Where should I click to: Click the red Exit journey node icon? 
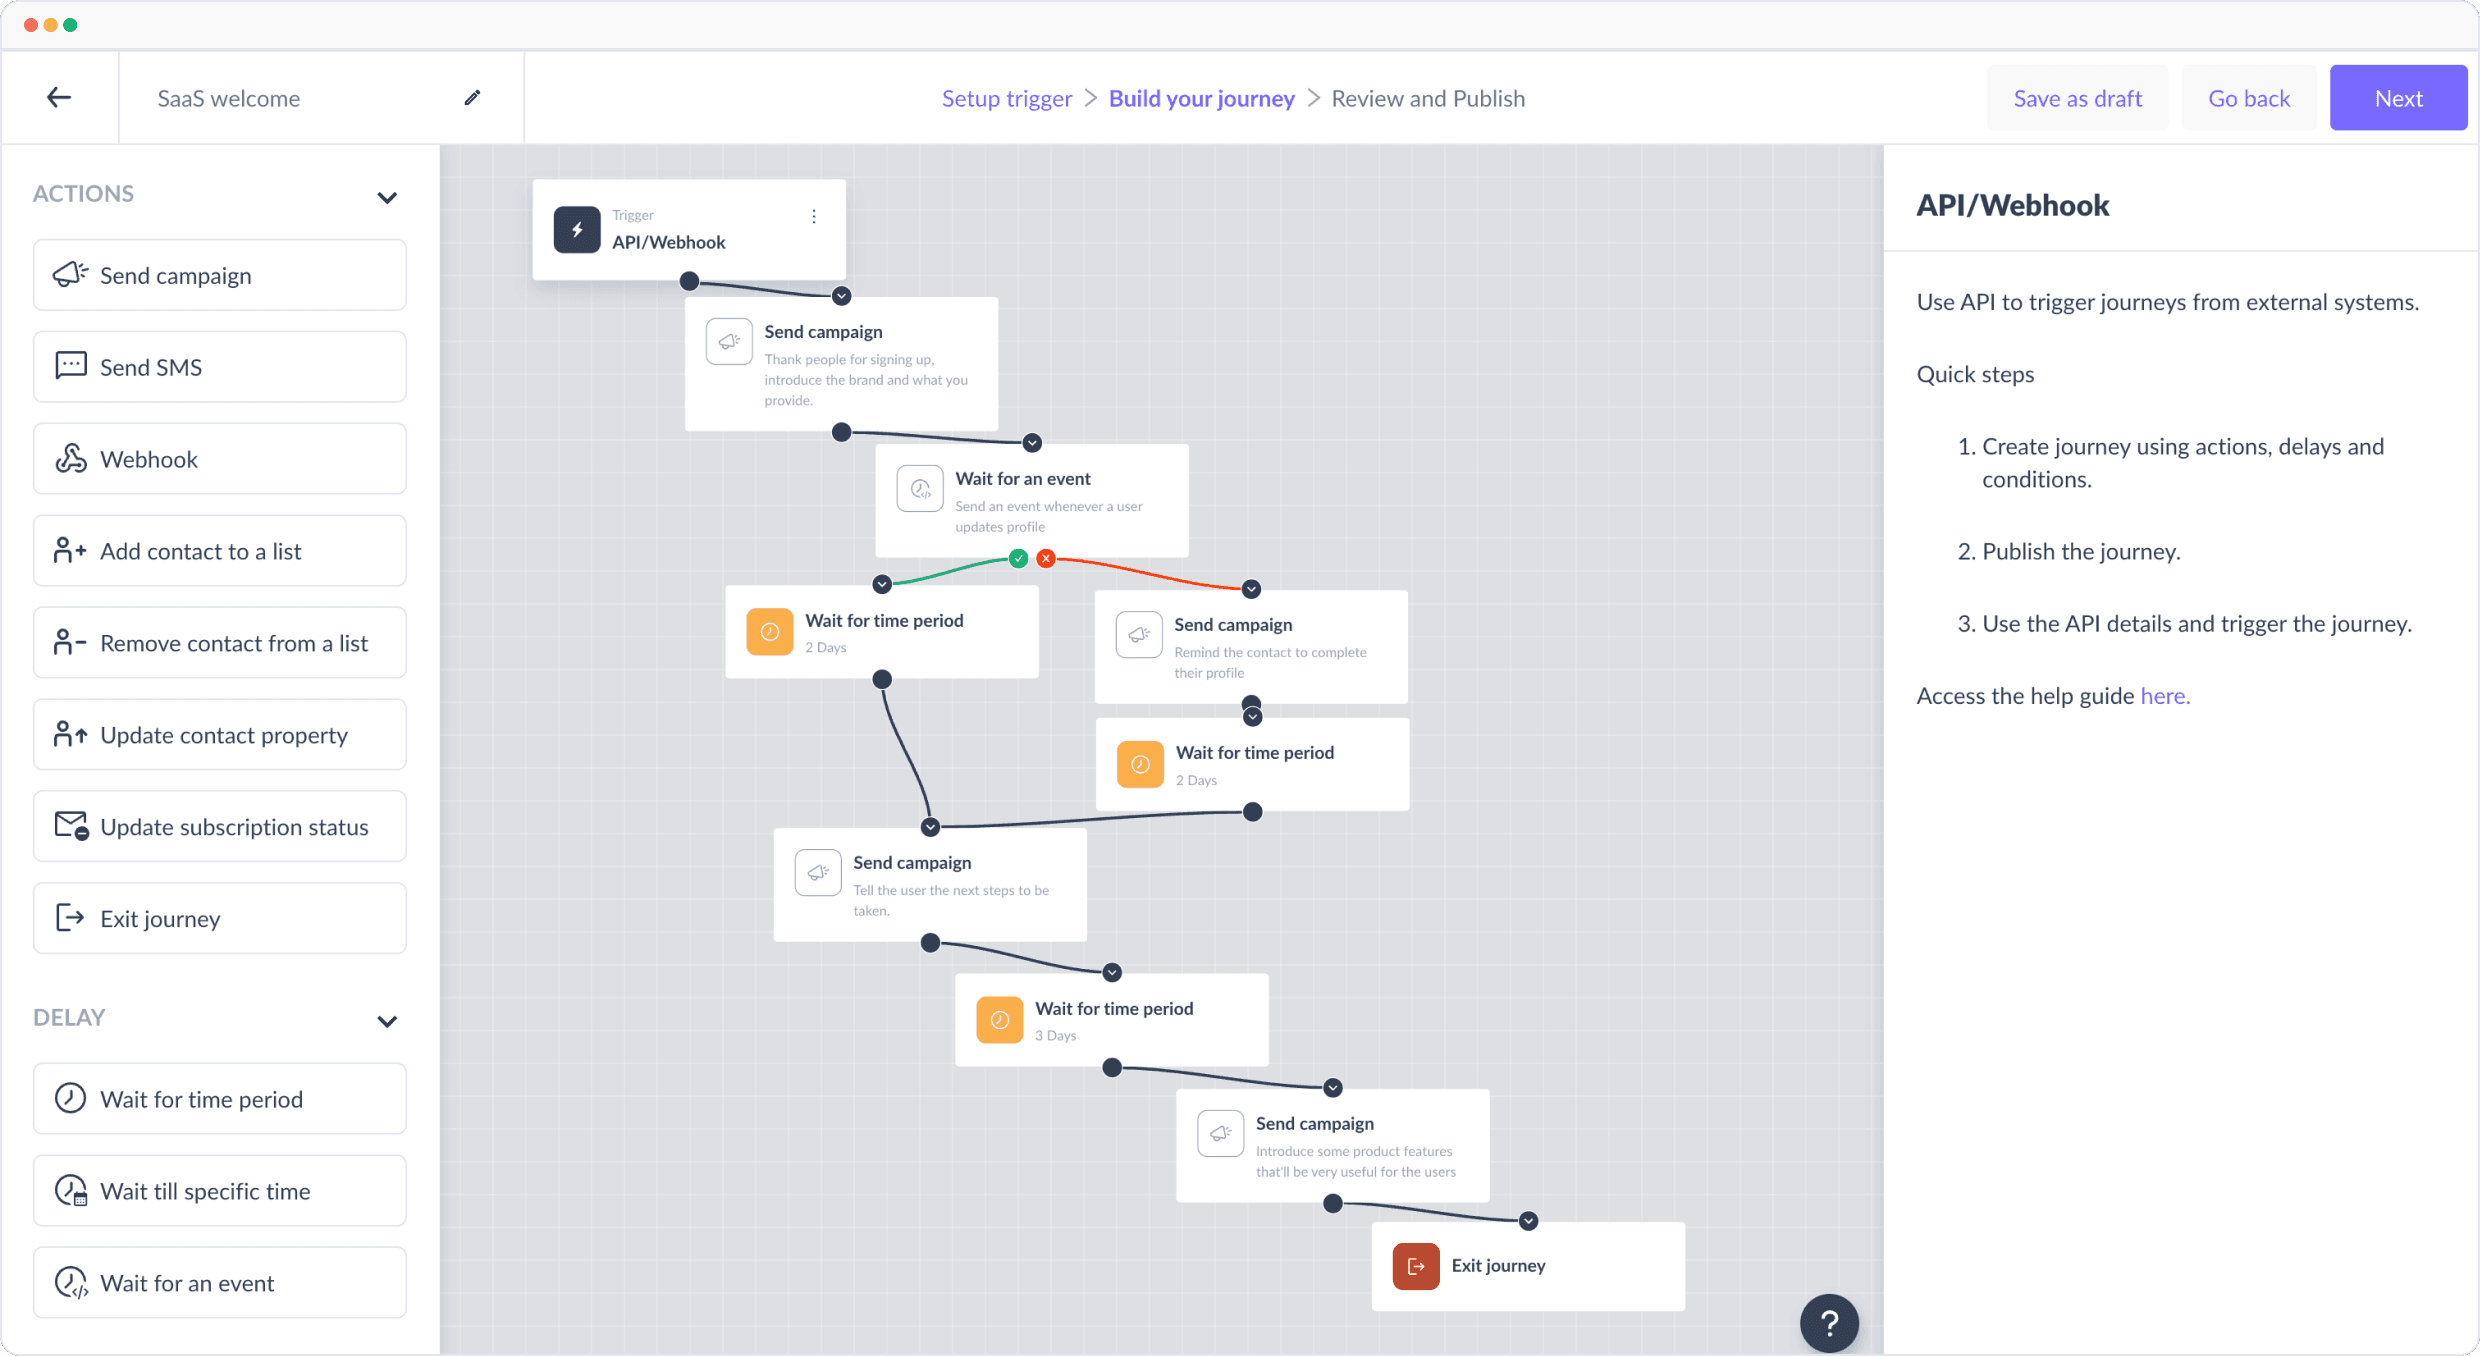pos(1415,1266)
